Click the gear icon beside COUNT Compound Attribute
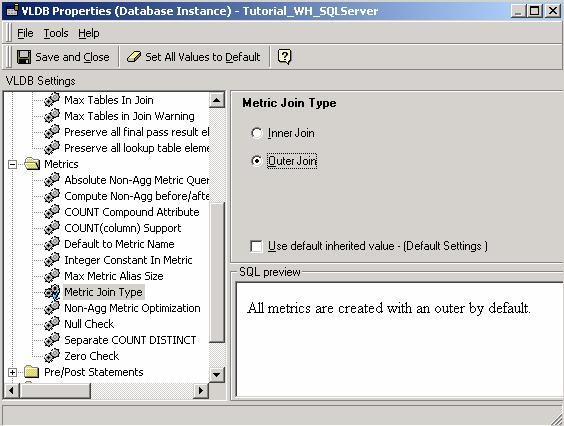 click(x=52, y=212)
